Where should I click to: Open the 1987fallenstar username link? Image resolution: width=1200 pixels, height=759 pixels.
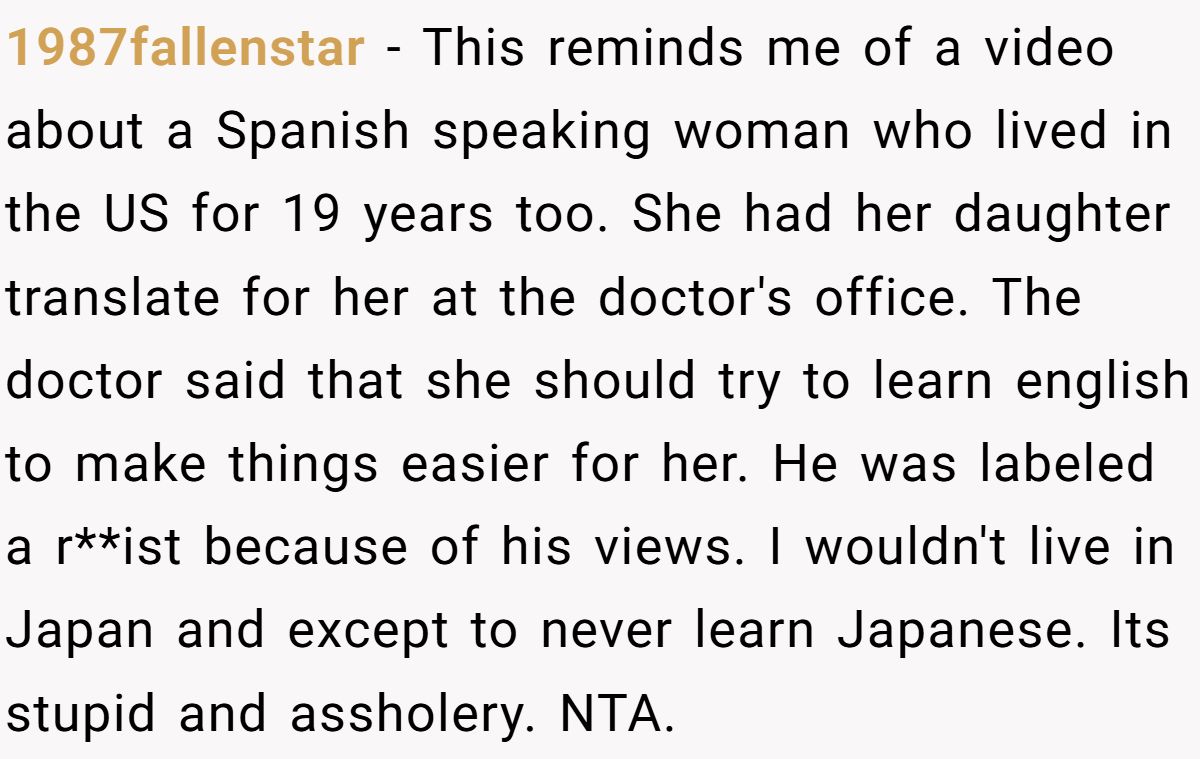(185, 48)
